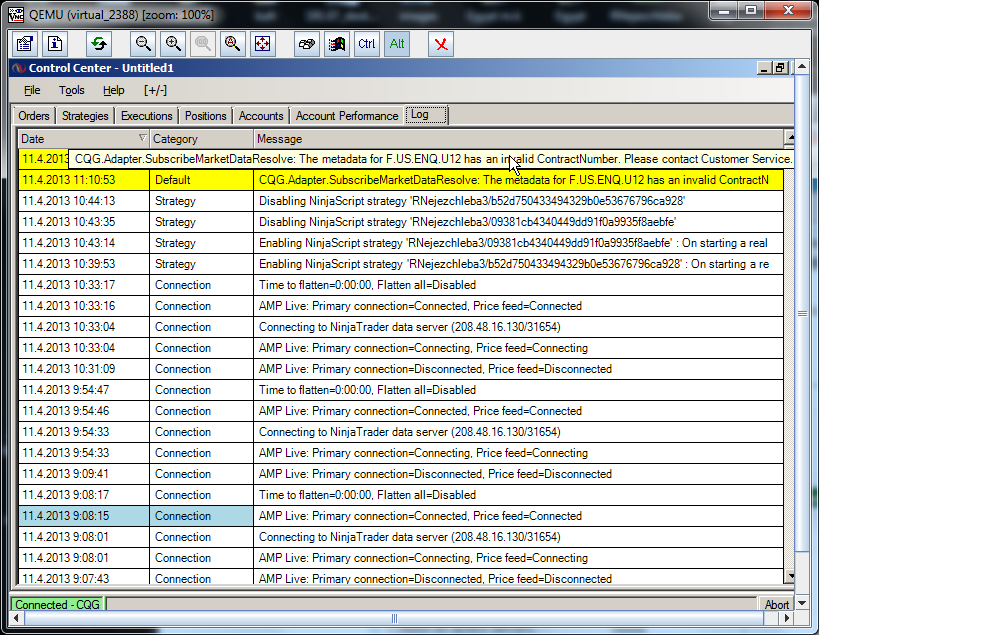Select the Log tab
This screenshot has height=635, width=1008.
click(x=426, y=115)
